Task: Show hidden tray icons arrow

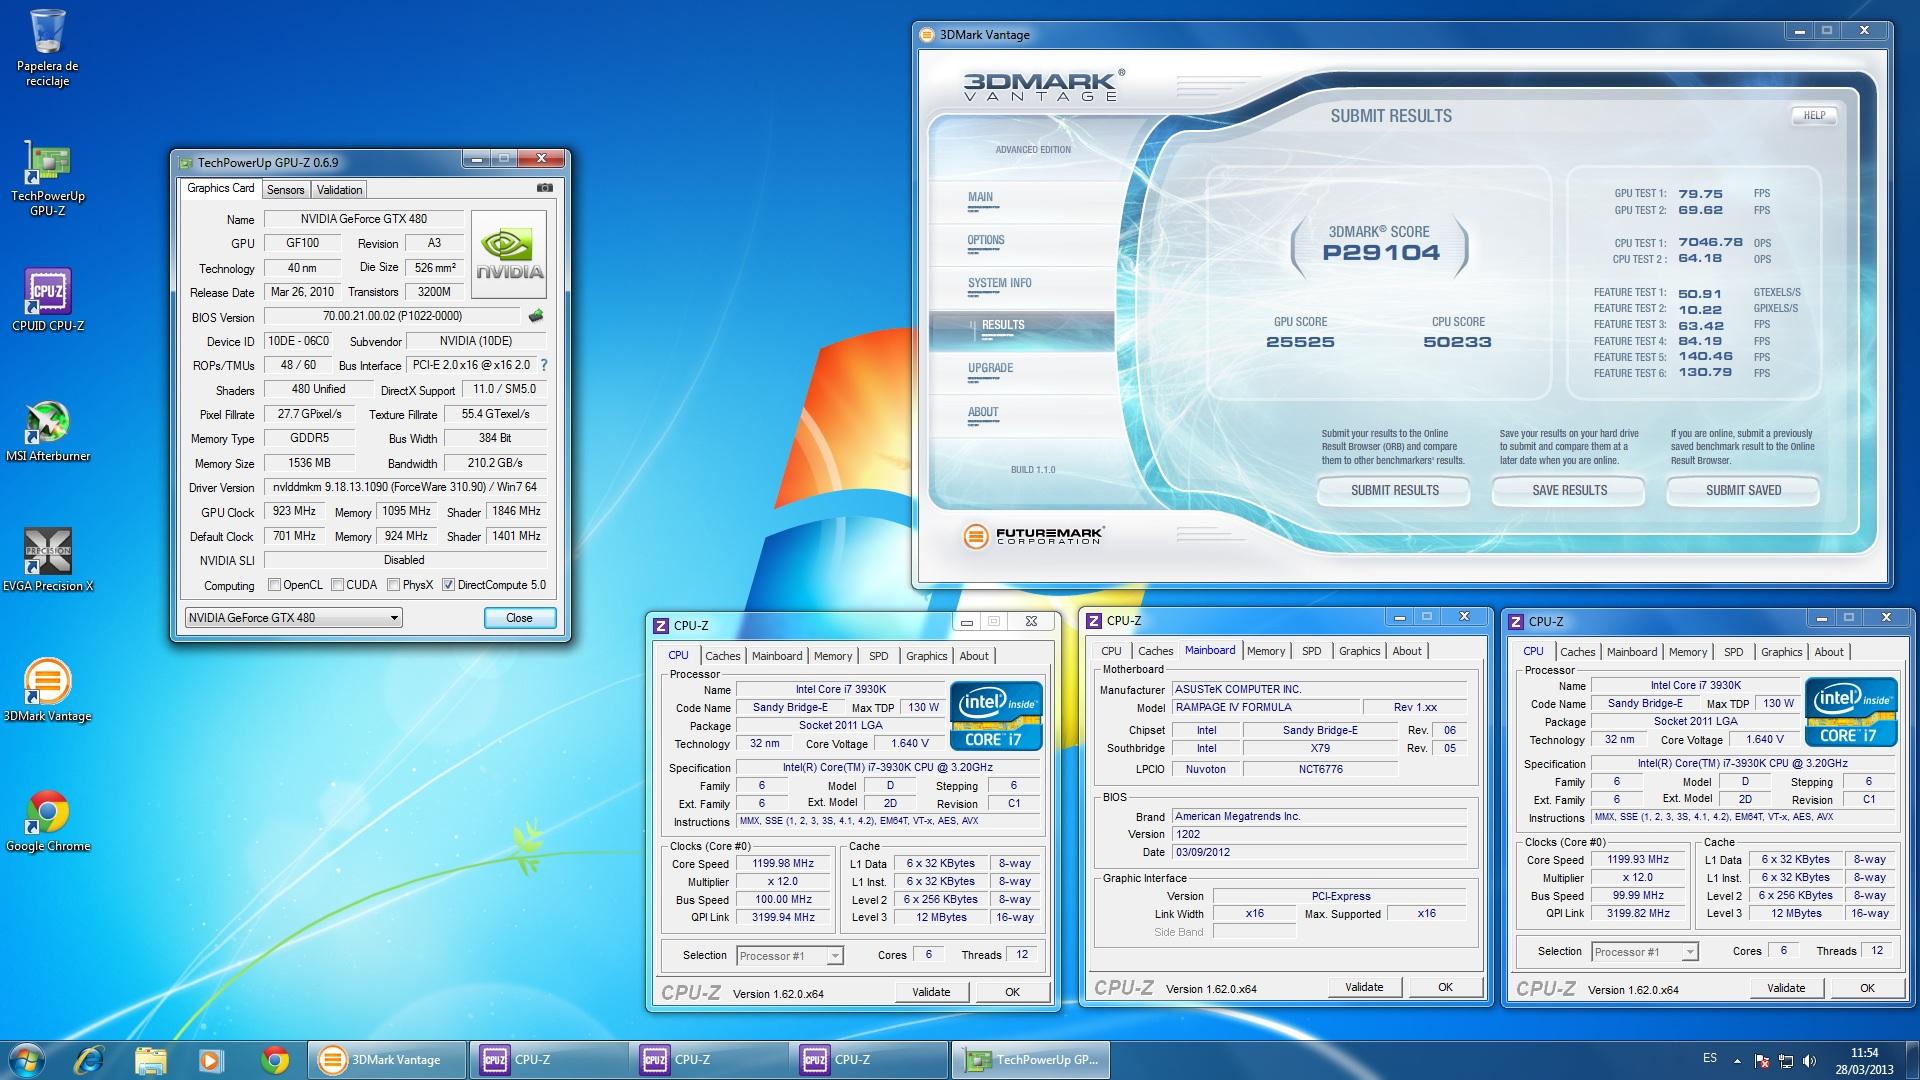Action: point(1737,1060)
